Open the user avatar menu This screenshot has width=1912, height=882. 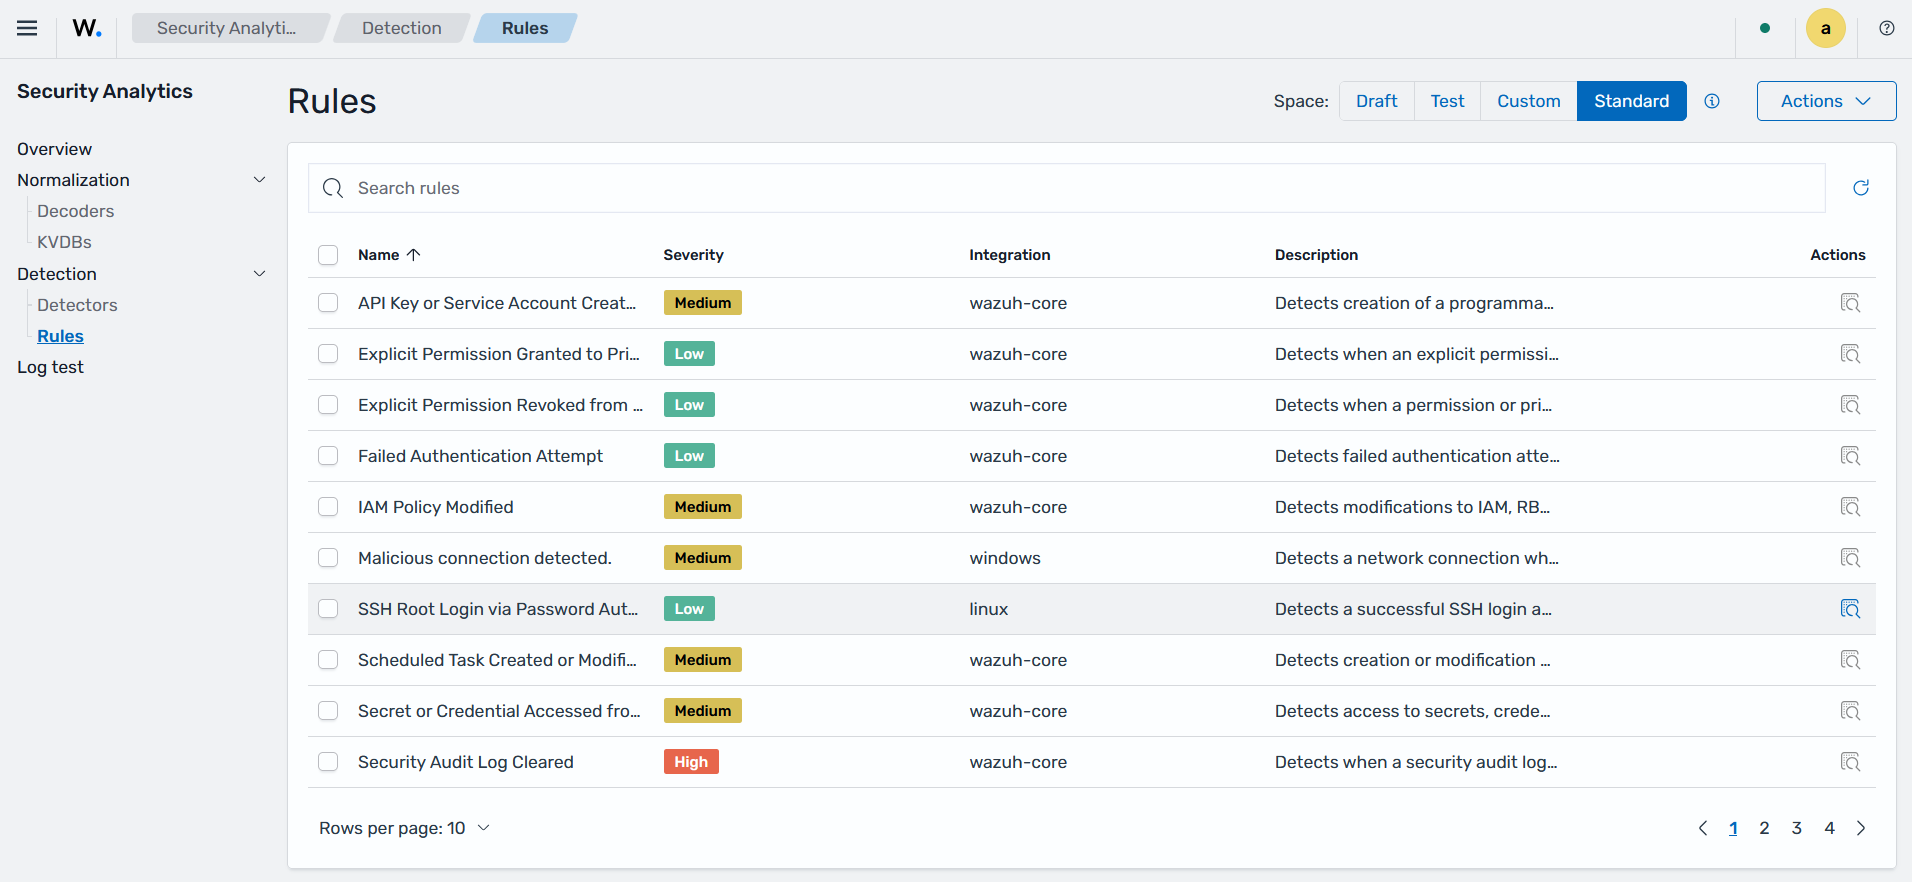coord(1825,28)
